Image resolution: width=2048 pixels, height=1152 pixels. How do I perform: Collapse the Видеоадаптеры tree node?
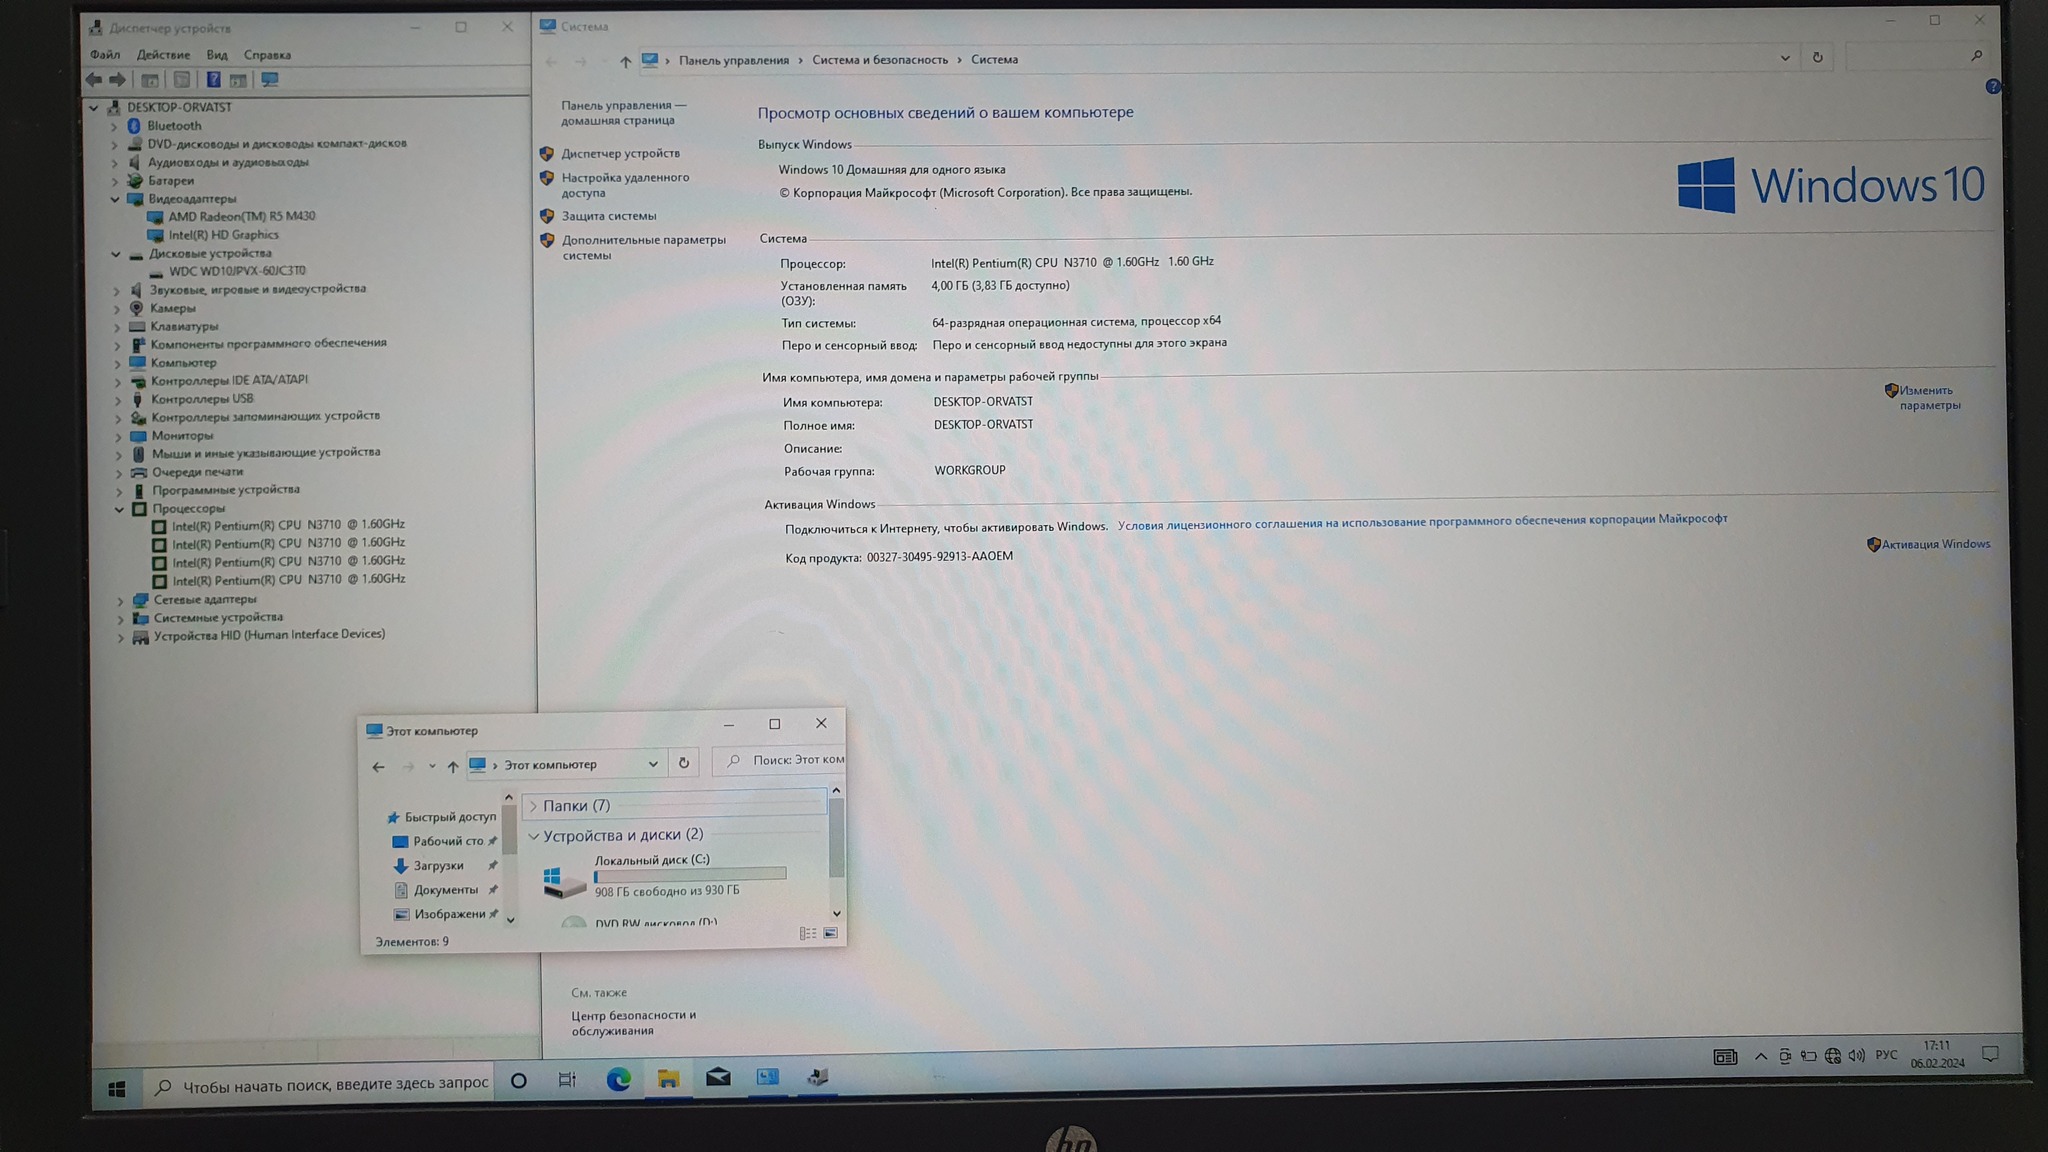[x=115, y=199]
